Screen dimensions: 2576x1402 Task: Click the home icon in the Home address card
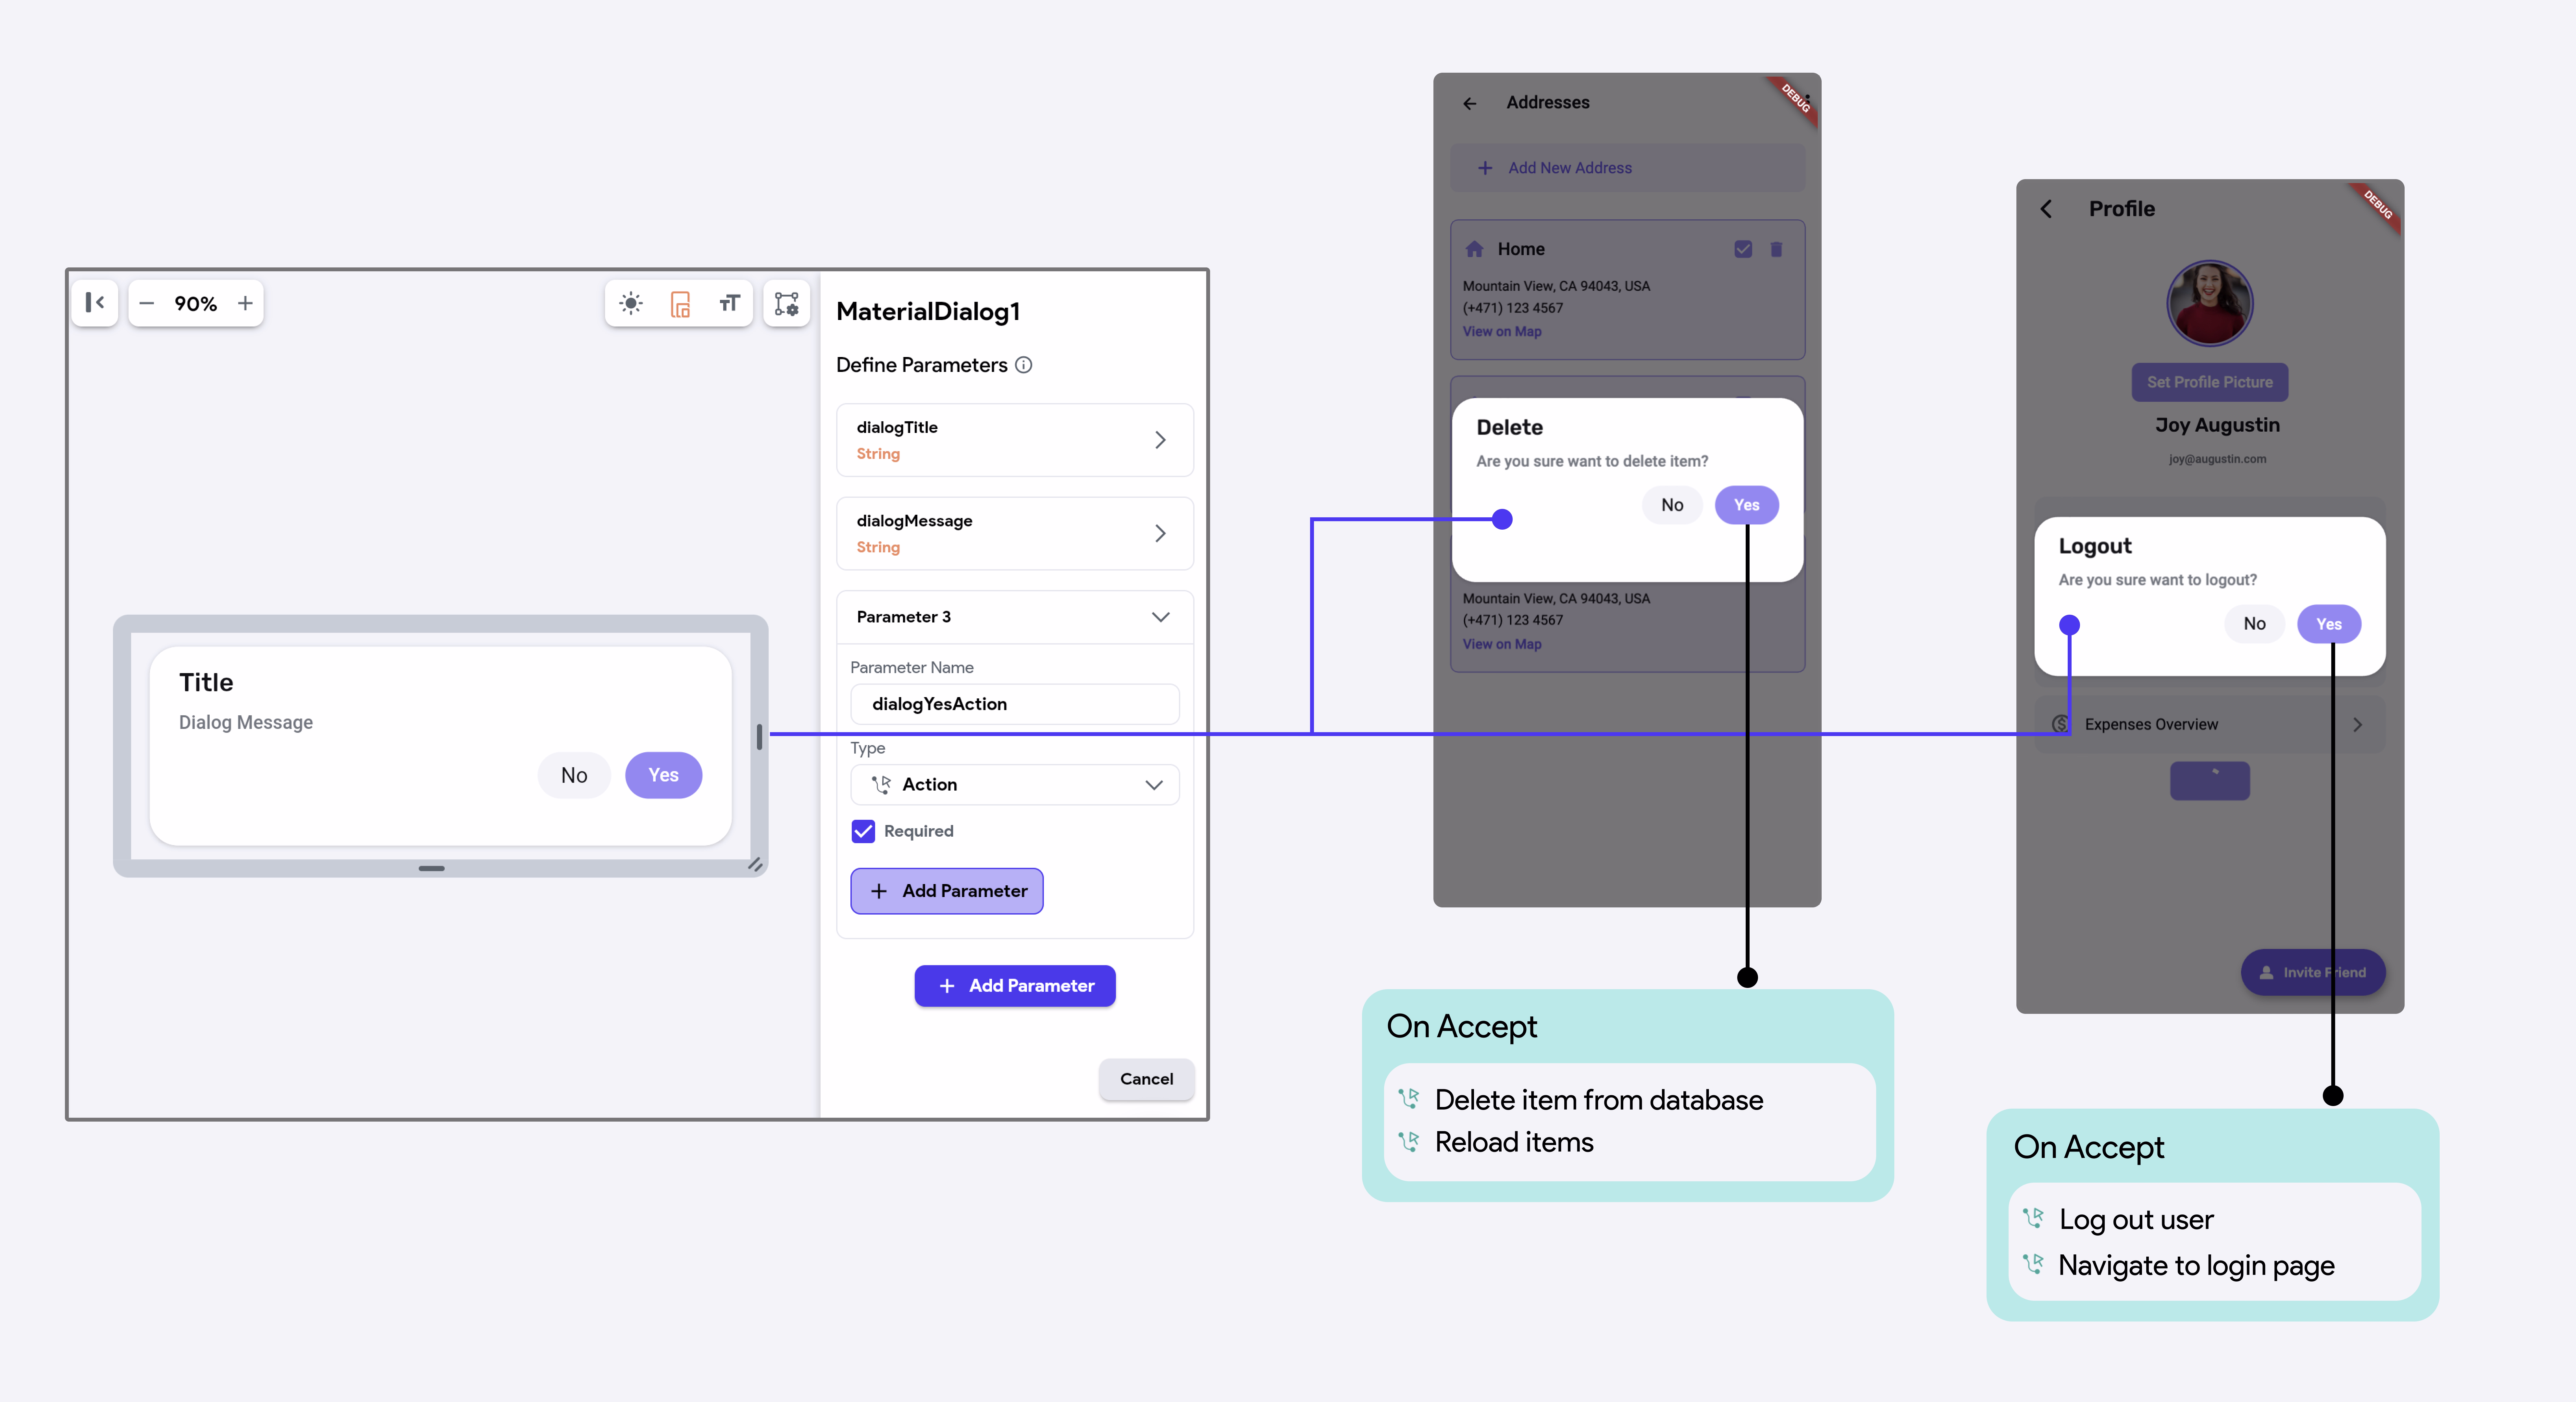1474,249
